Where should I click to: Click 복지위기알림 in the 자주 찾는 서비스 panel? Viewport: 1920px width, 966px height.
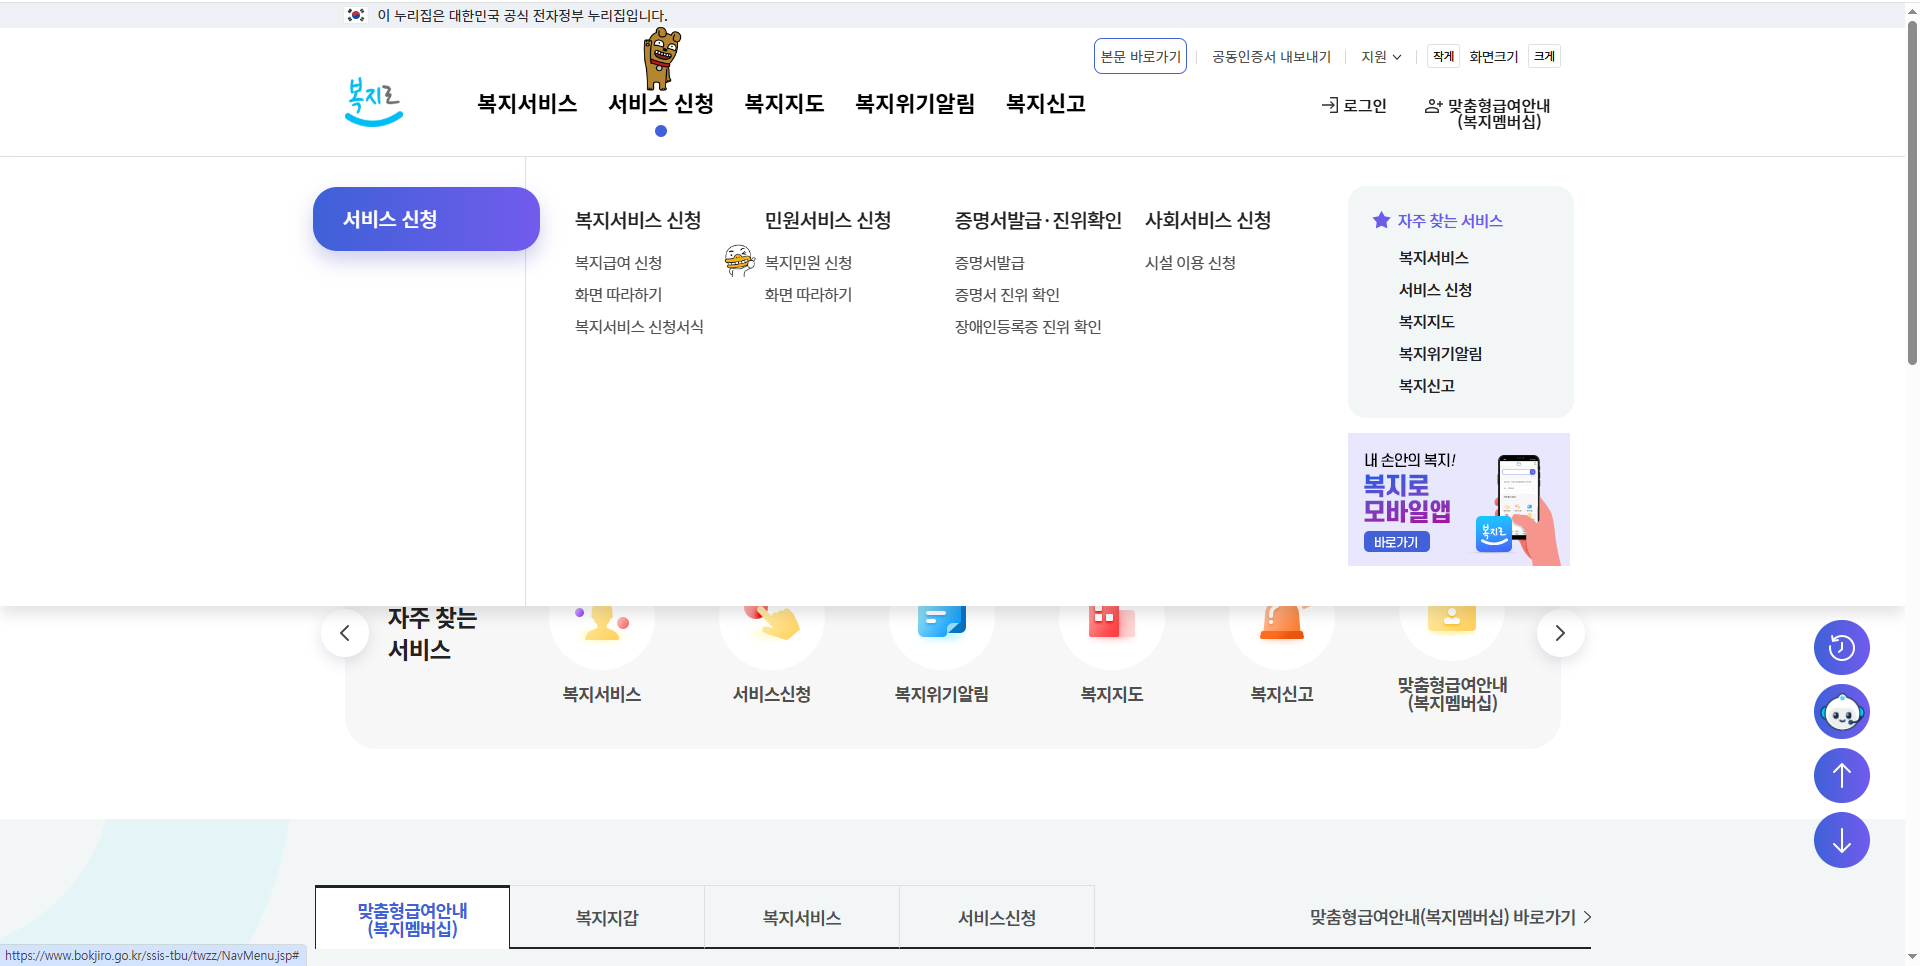tap(1440, 354)
